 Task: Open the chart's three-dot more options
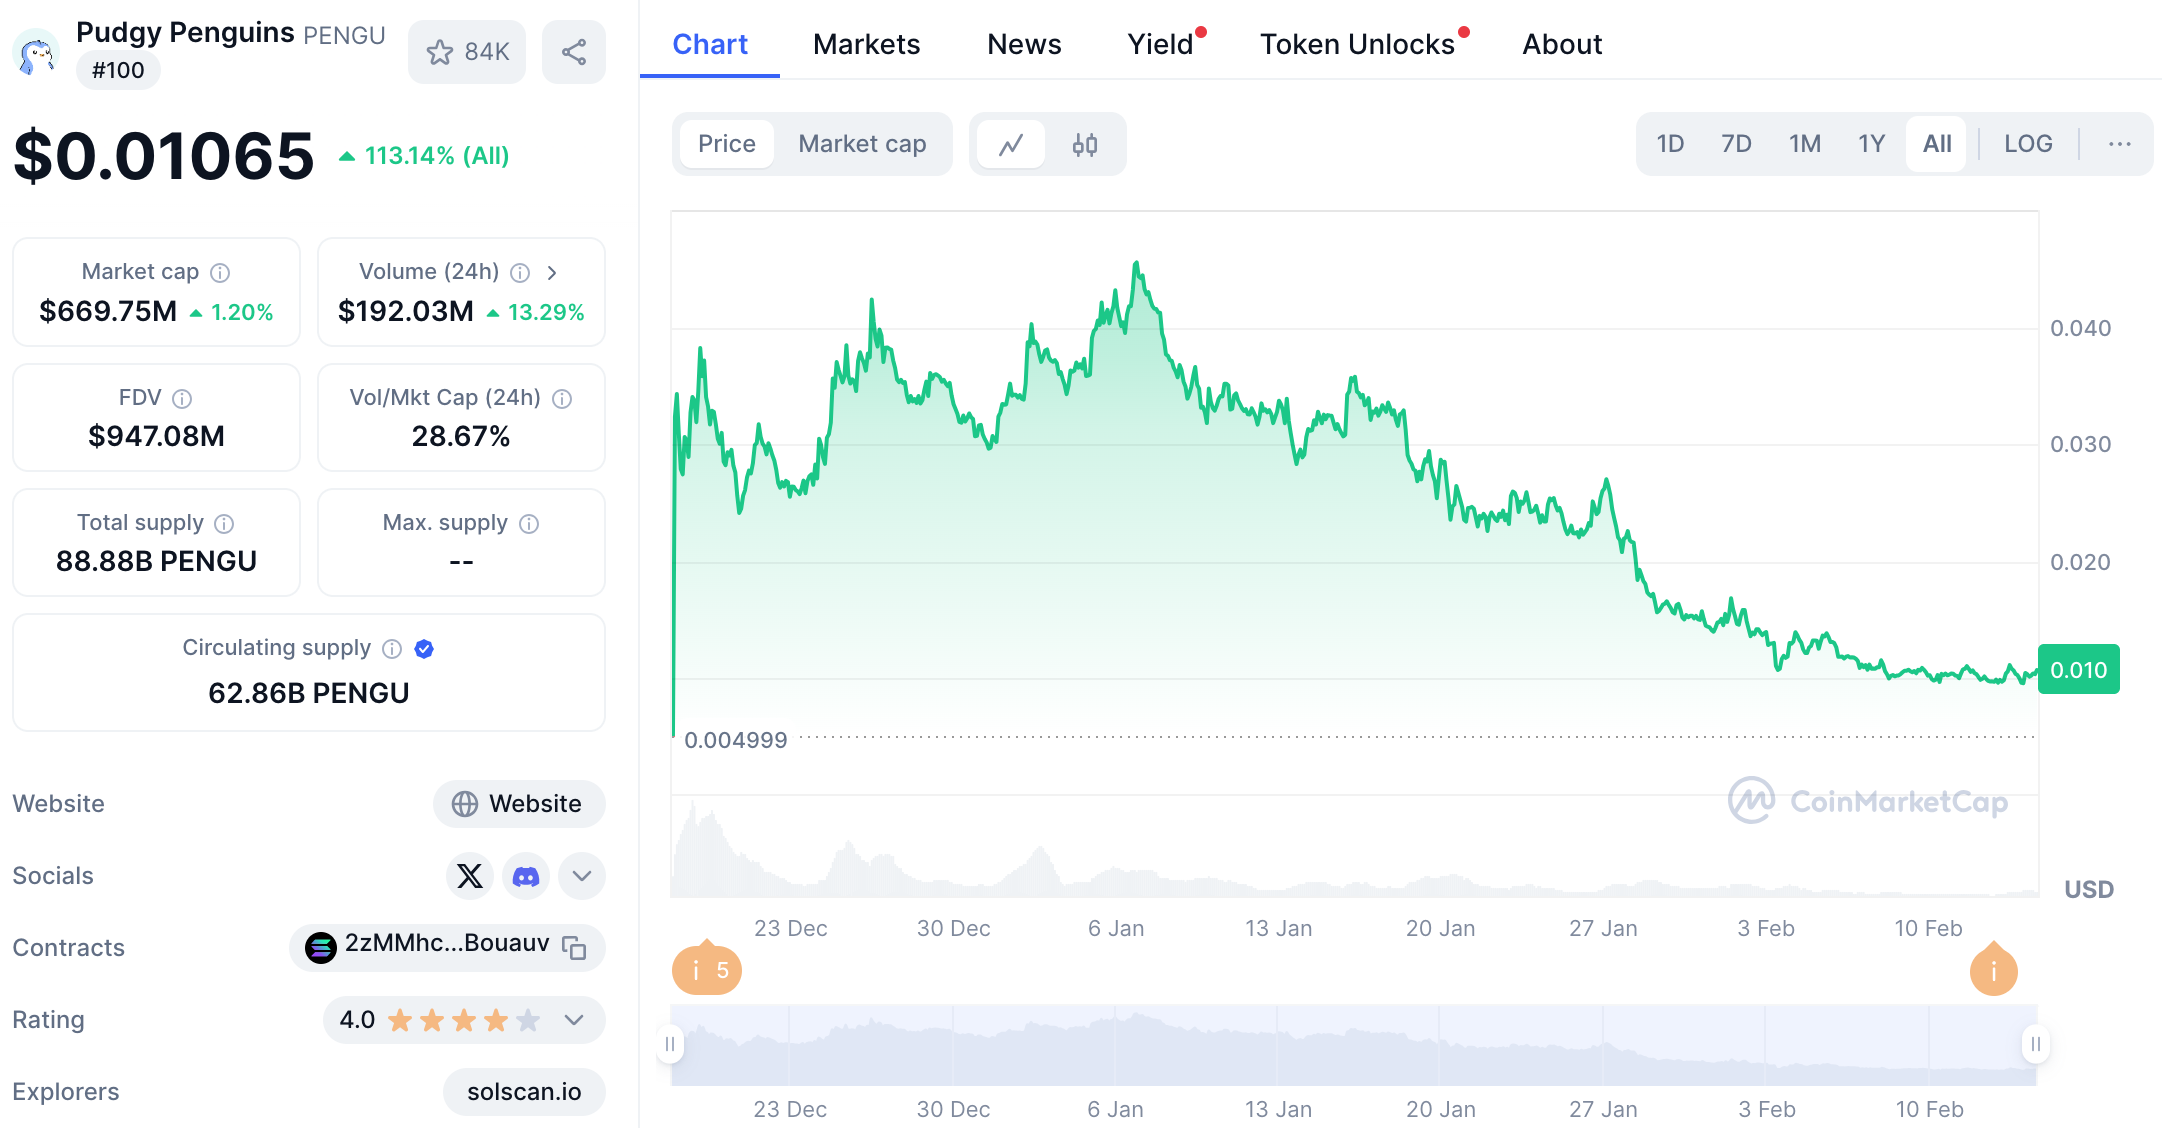[2119, 144]
